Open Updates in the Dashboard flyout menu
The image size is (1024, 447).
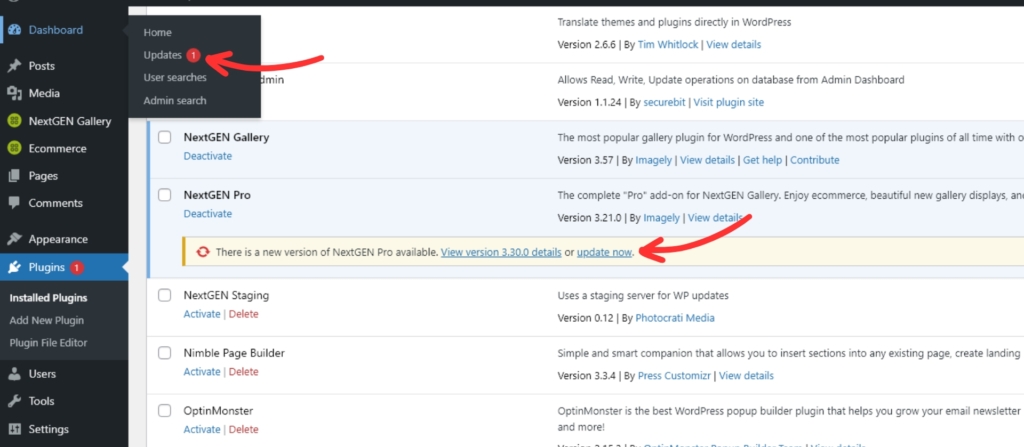click(x=162, y=55)
